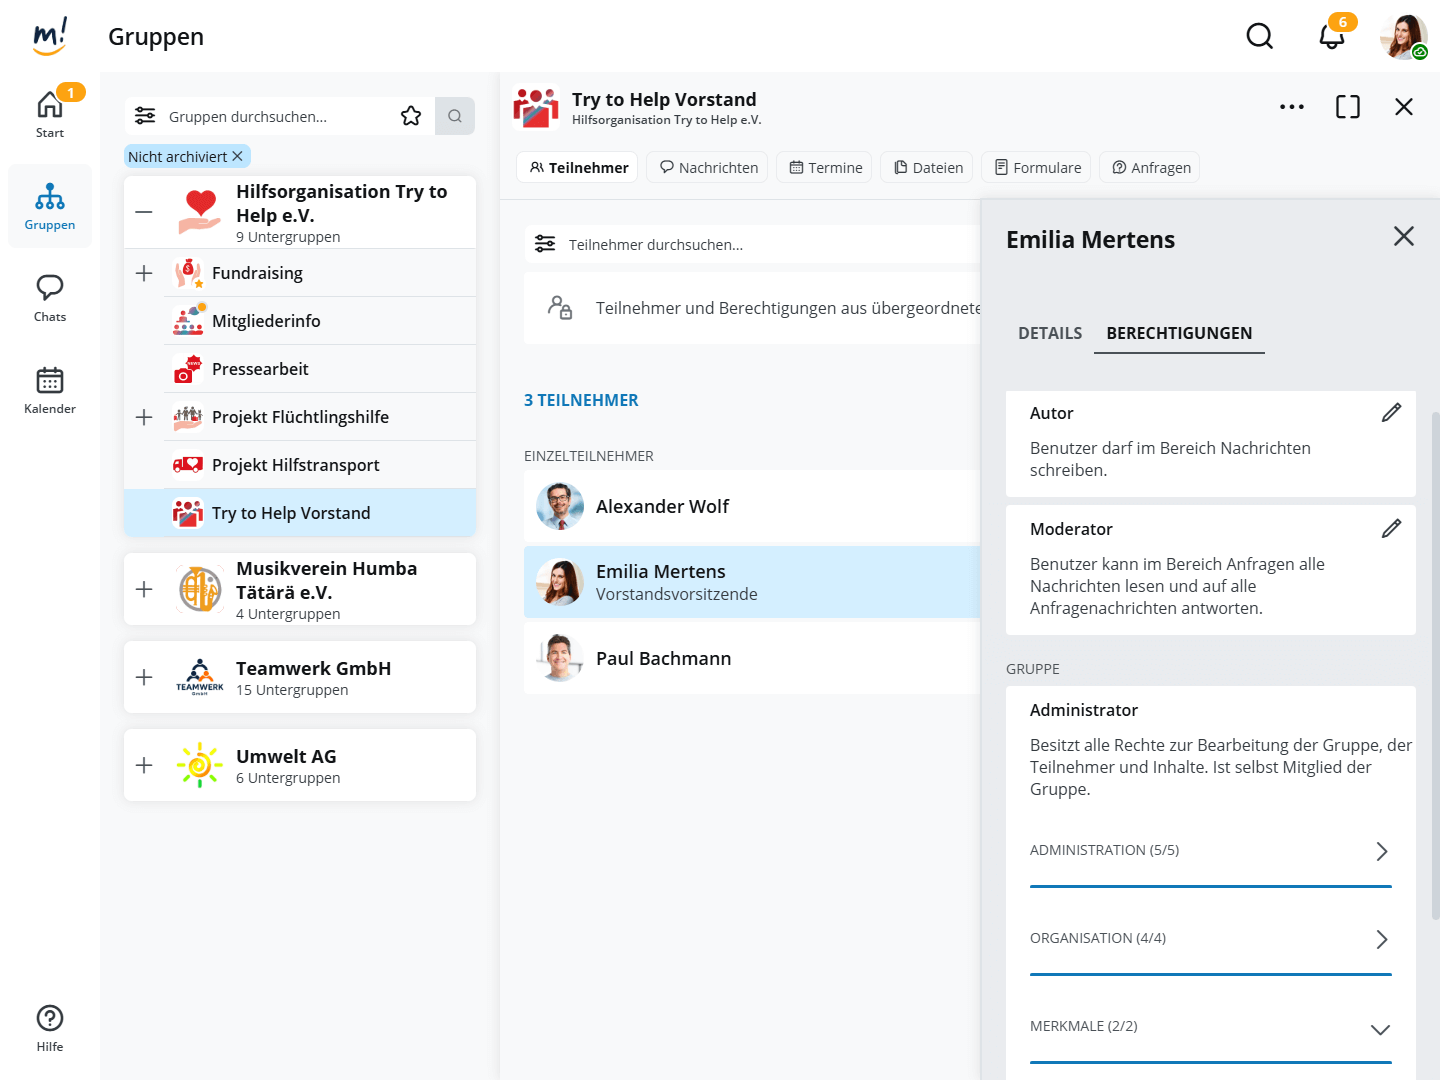Toggle fullscreen view of group panel
This screenshot has height=1080, width=1440.
pyautogui.click(x=1347, y=107)
